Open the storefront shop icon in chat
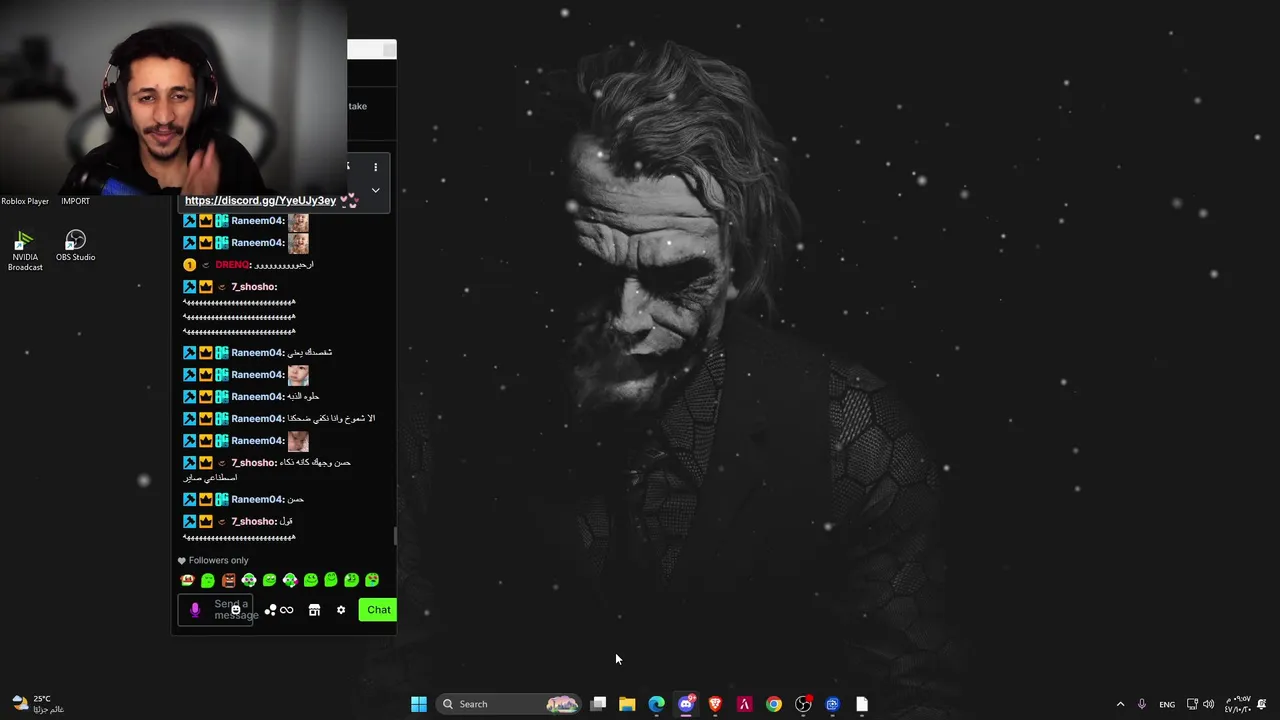This screenshot has height=720, width=1280. (314, 610)
